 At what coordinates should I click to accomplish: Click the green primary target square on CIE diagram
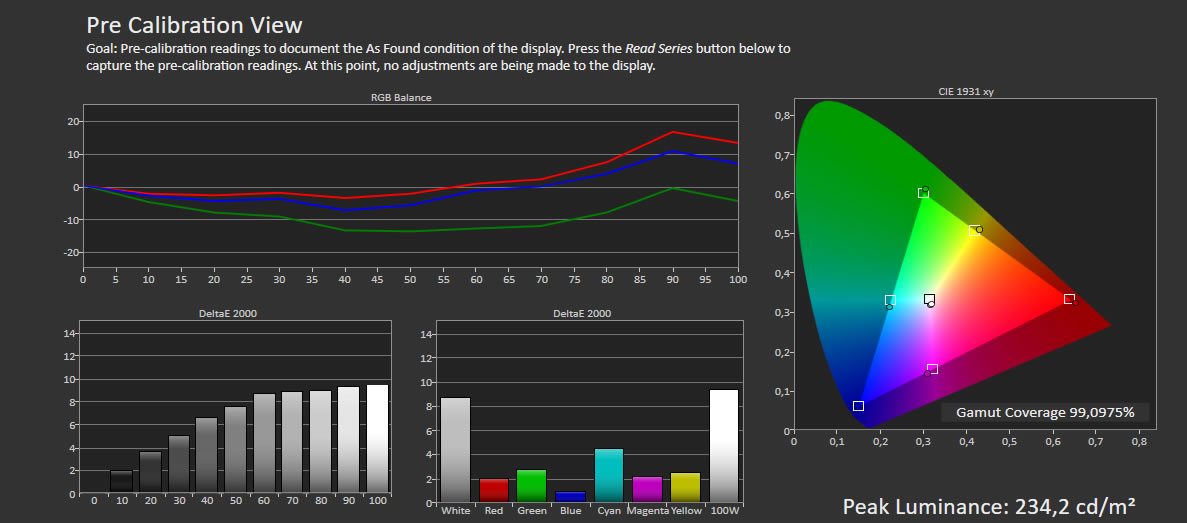click(x=924, y=193)
